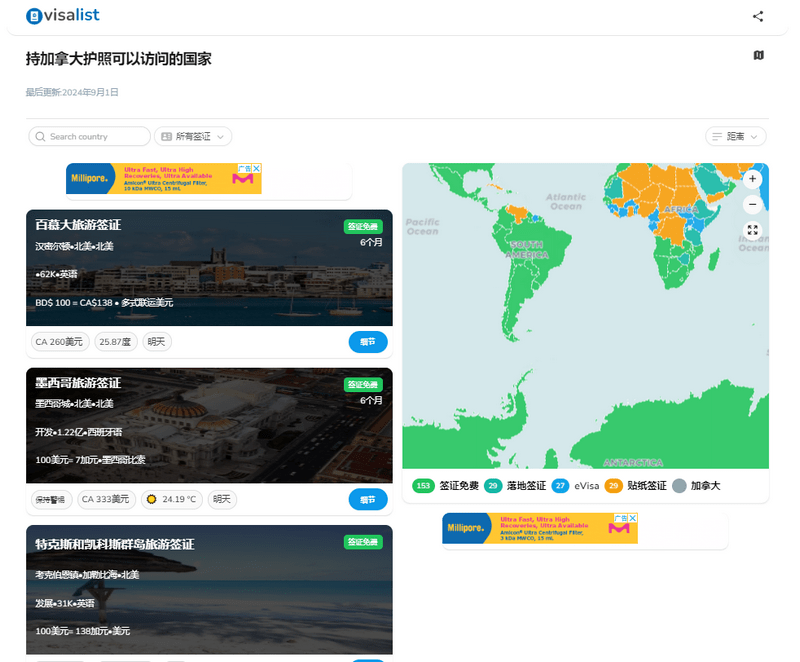The width and height of the screenshot is (800, 662).
Task: Open the 所有签证 visa type dropdown
Action: (192, 136)
